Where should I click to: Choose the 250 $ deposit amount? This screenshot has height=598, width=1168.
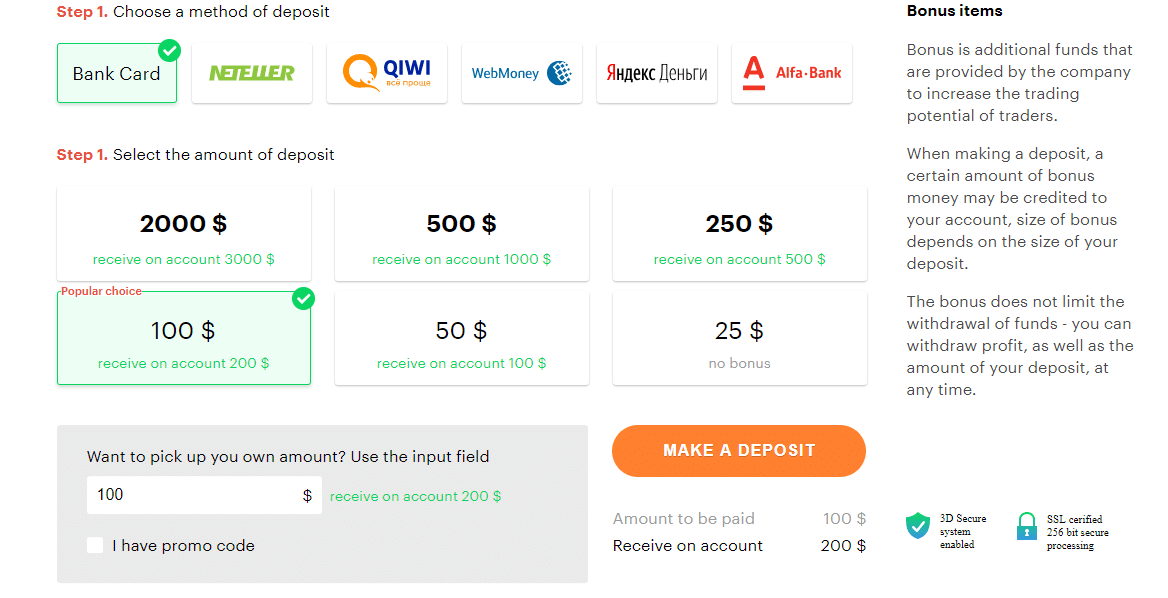tap(739, 234)
